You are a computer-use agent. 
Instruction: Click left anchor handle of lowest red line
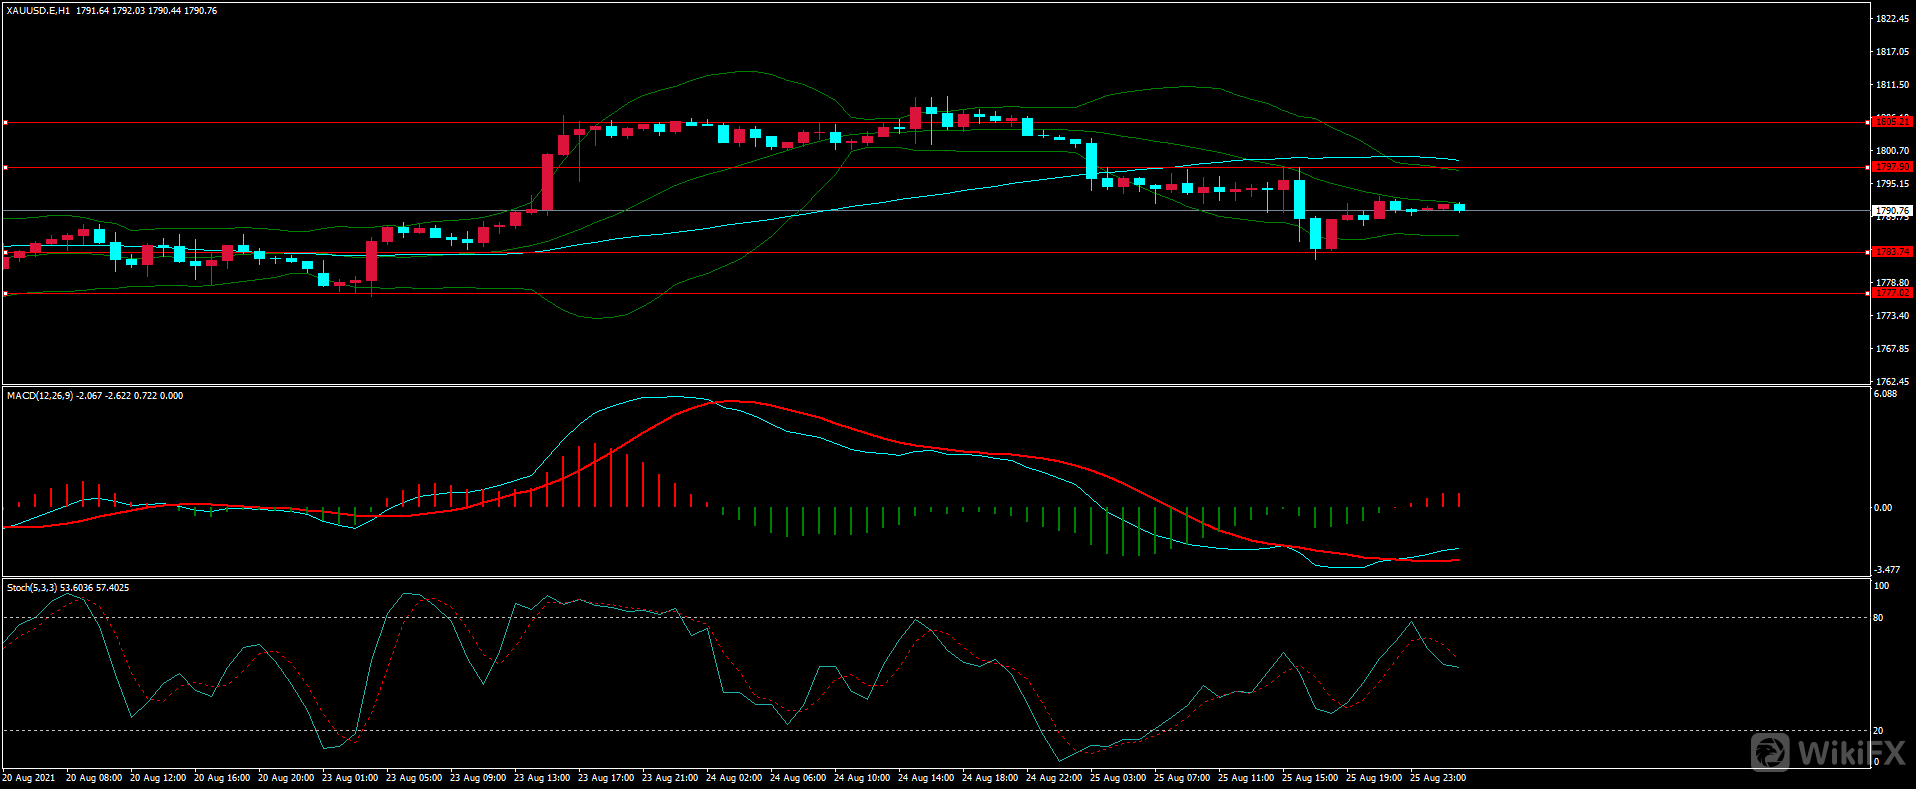[x=5, y=293]
